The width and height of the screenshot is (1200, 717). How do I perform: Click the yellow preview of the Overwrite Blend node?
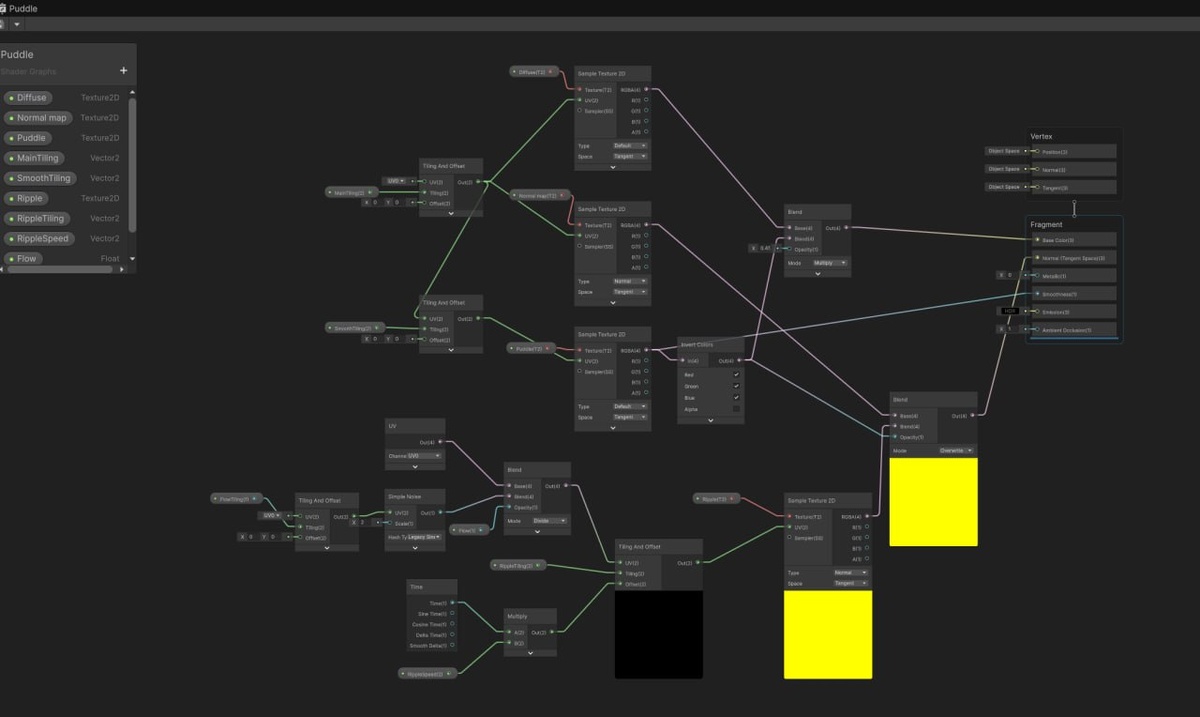tap(933, 502)
